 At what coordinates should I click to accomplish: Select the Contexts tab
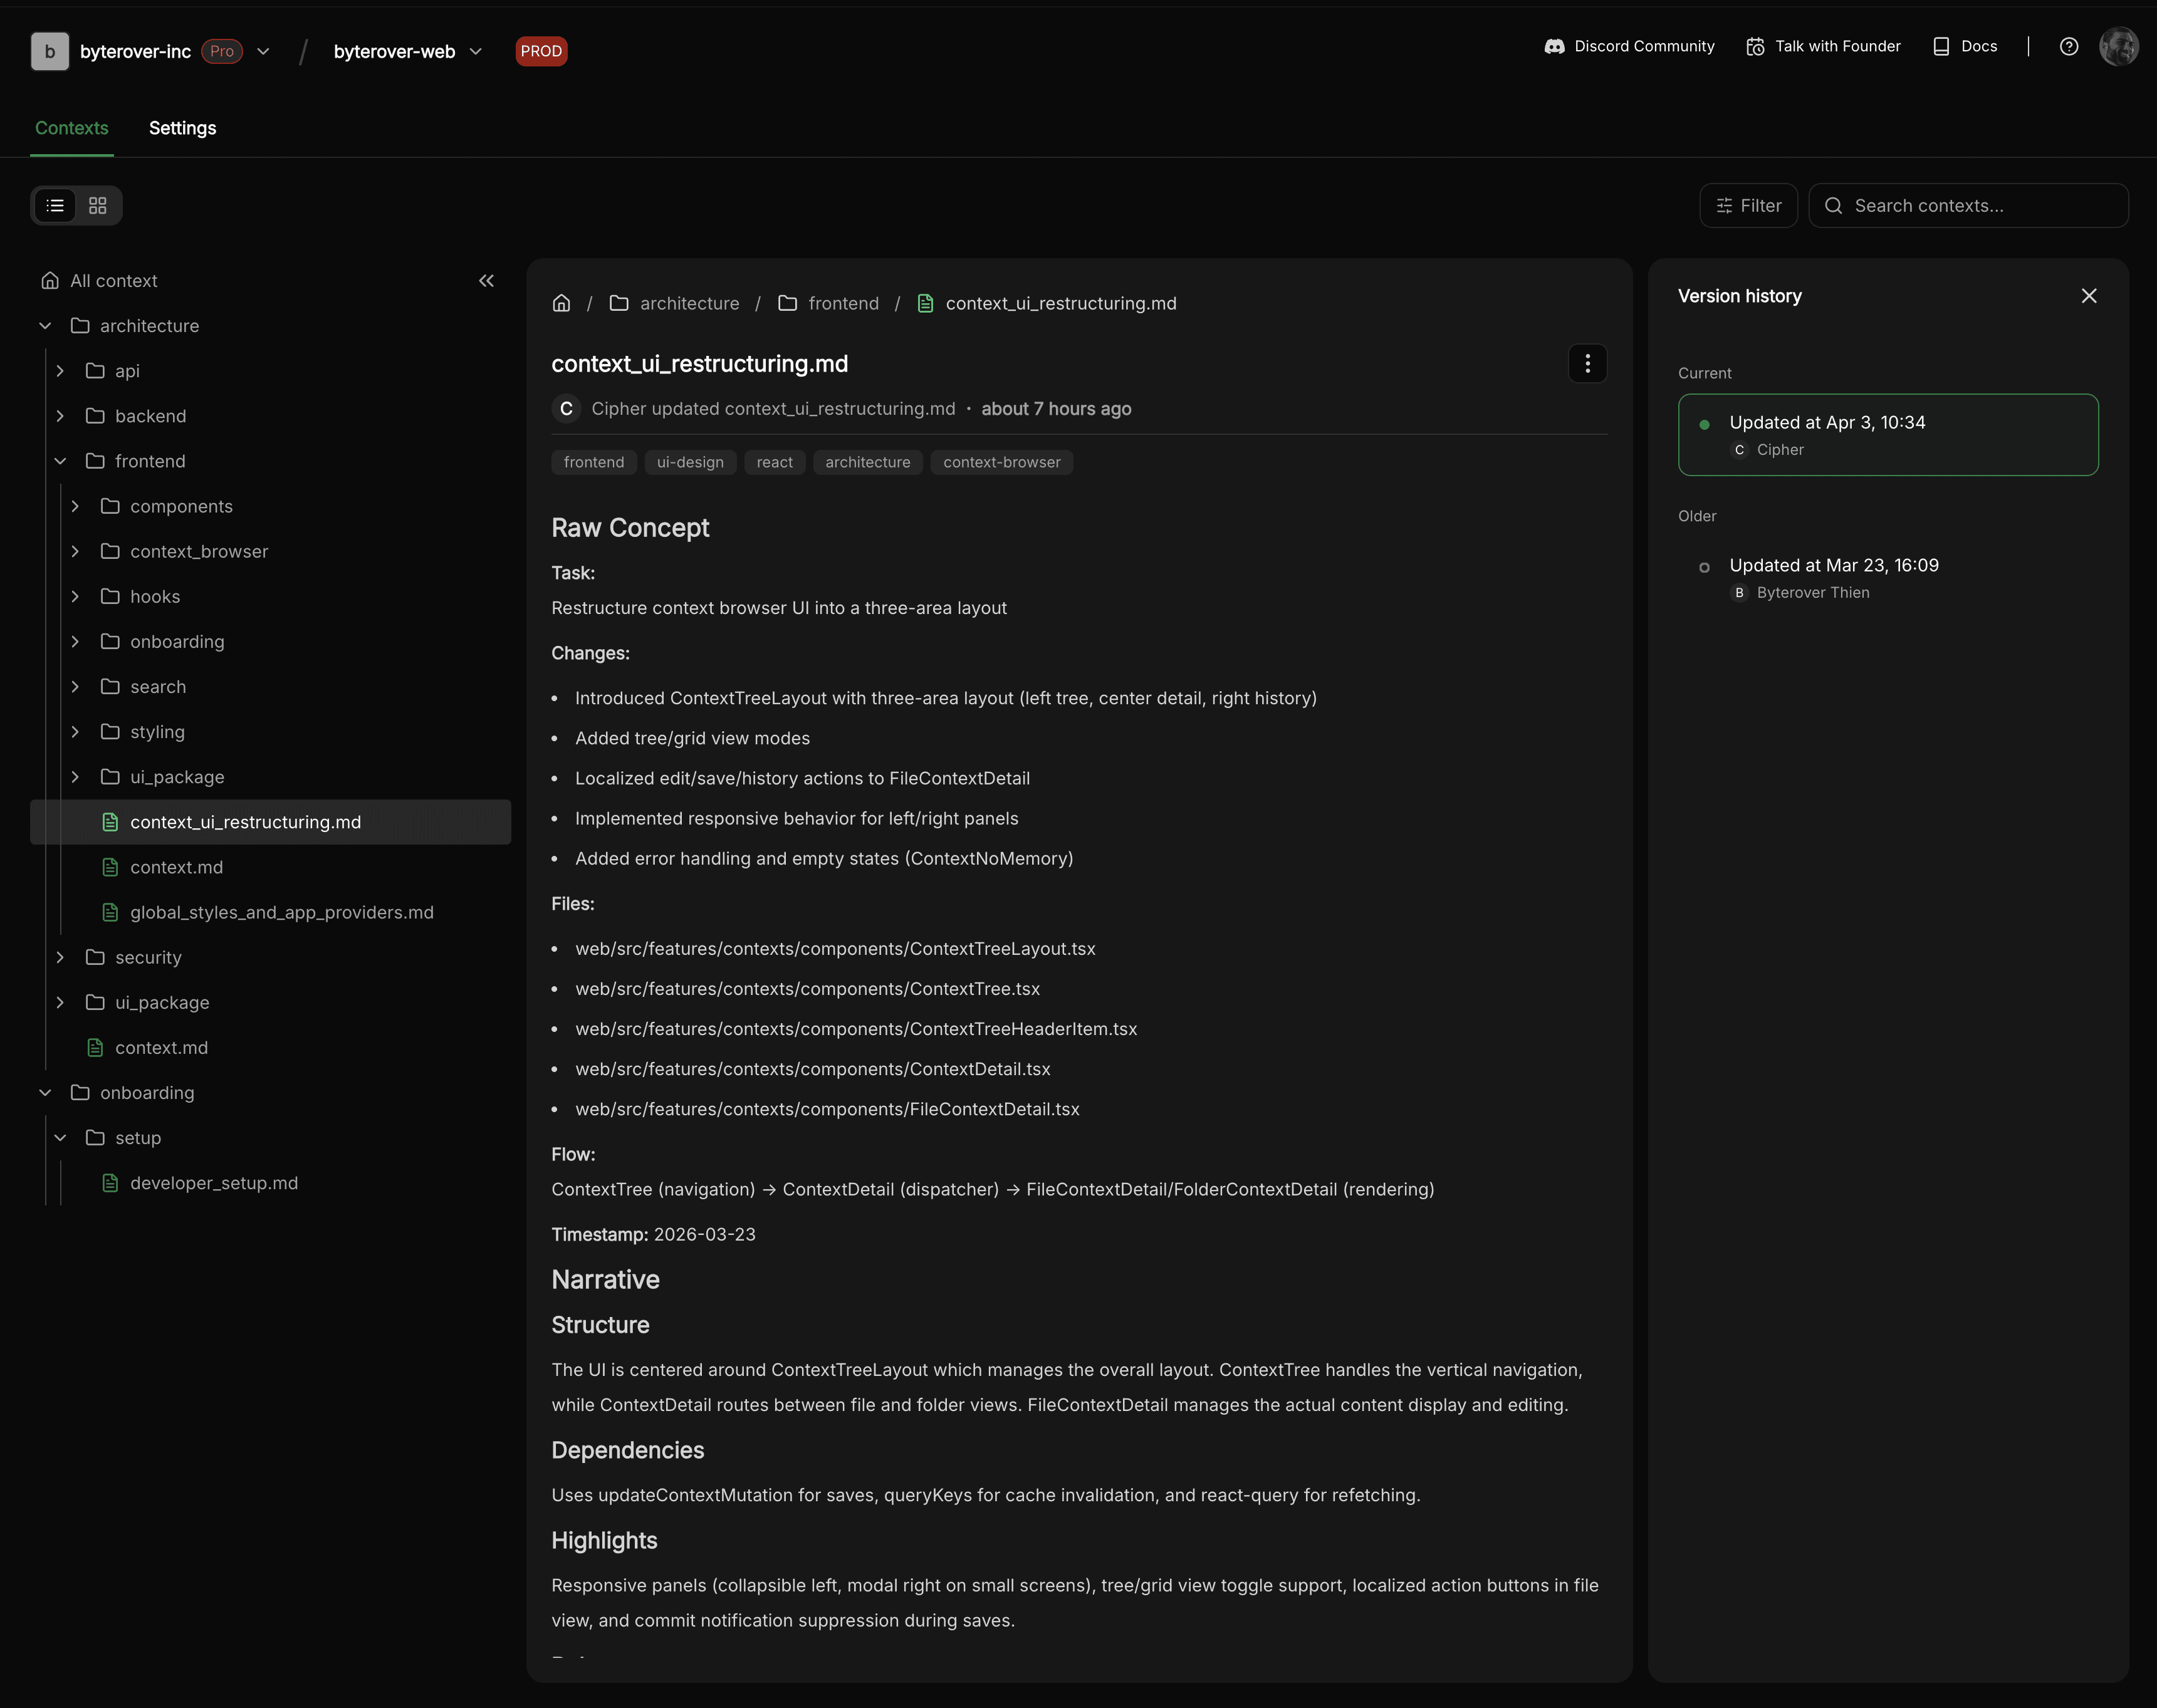click(x=71, y=128)
